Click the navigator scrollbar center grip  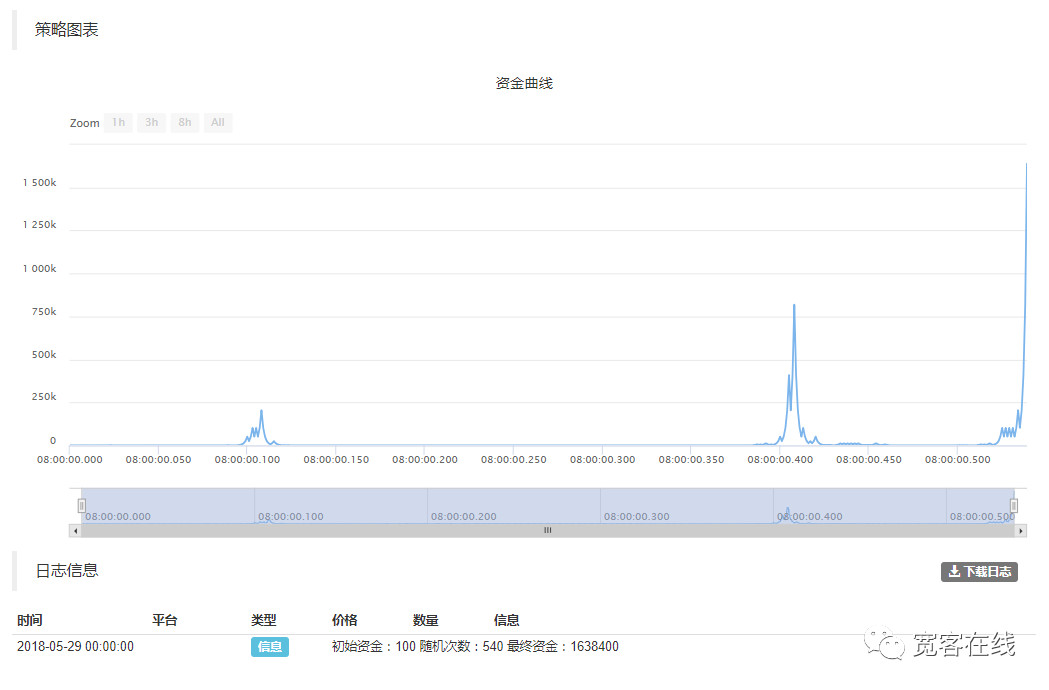click(547, 531)
